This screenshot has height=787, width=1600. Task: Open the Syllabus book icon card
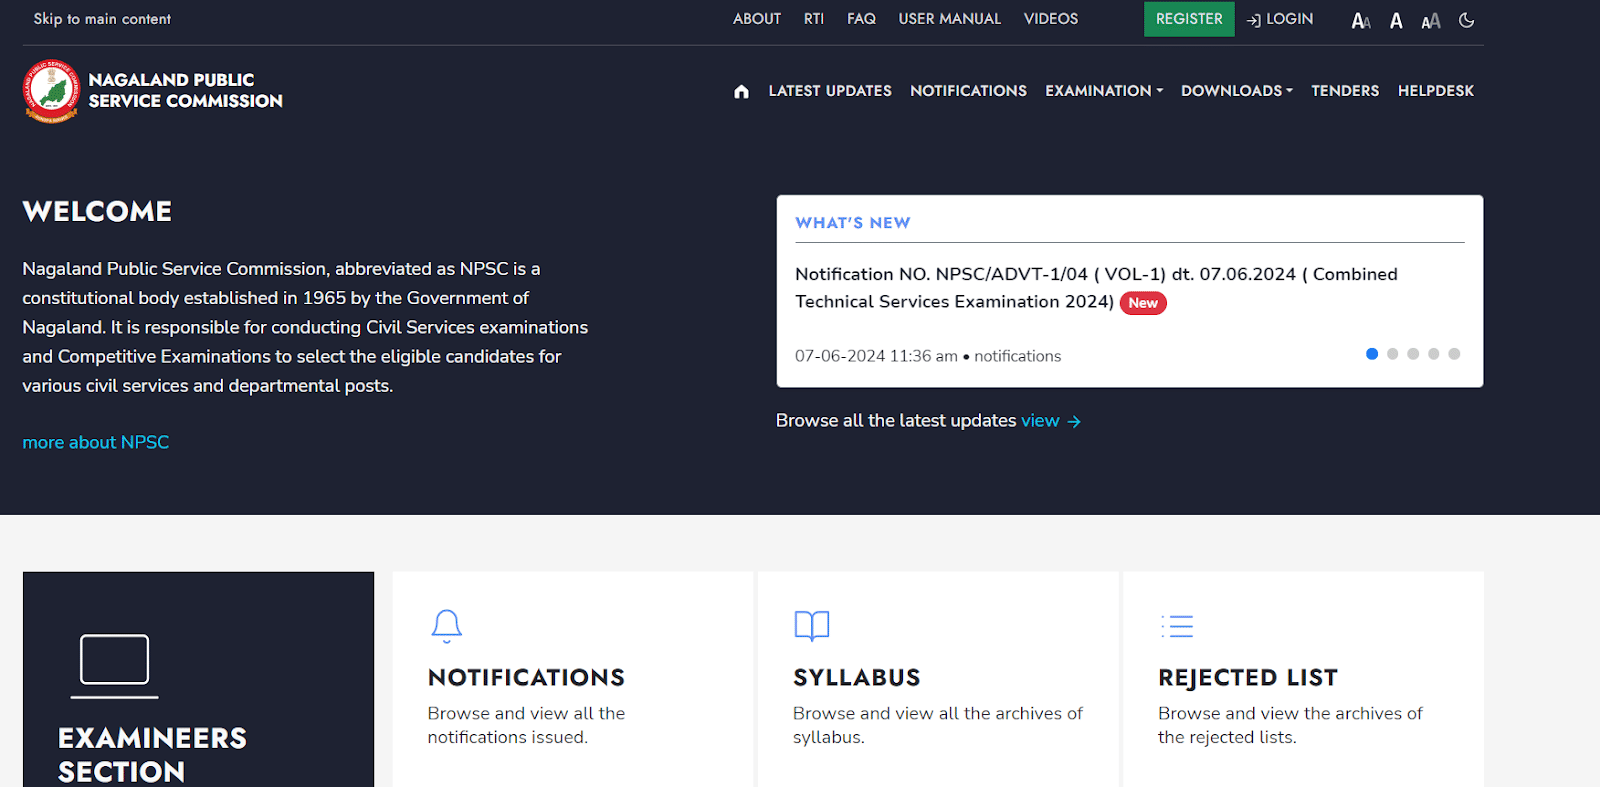coord(938,679)
